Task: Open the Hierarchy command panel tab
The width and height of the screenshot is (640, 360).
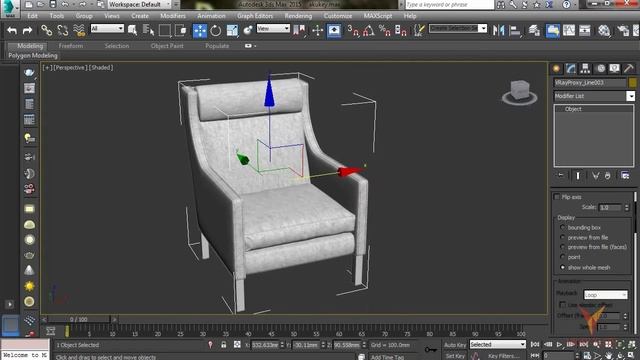Action: [x=585, y=69]
